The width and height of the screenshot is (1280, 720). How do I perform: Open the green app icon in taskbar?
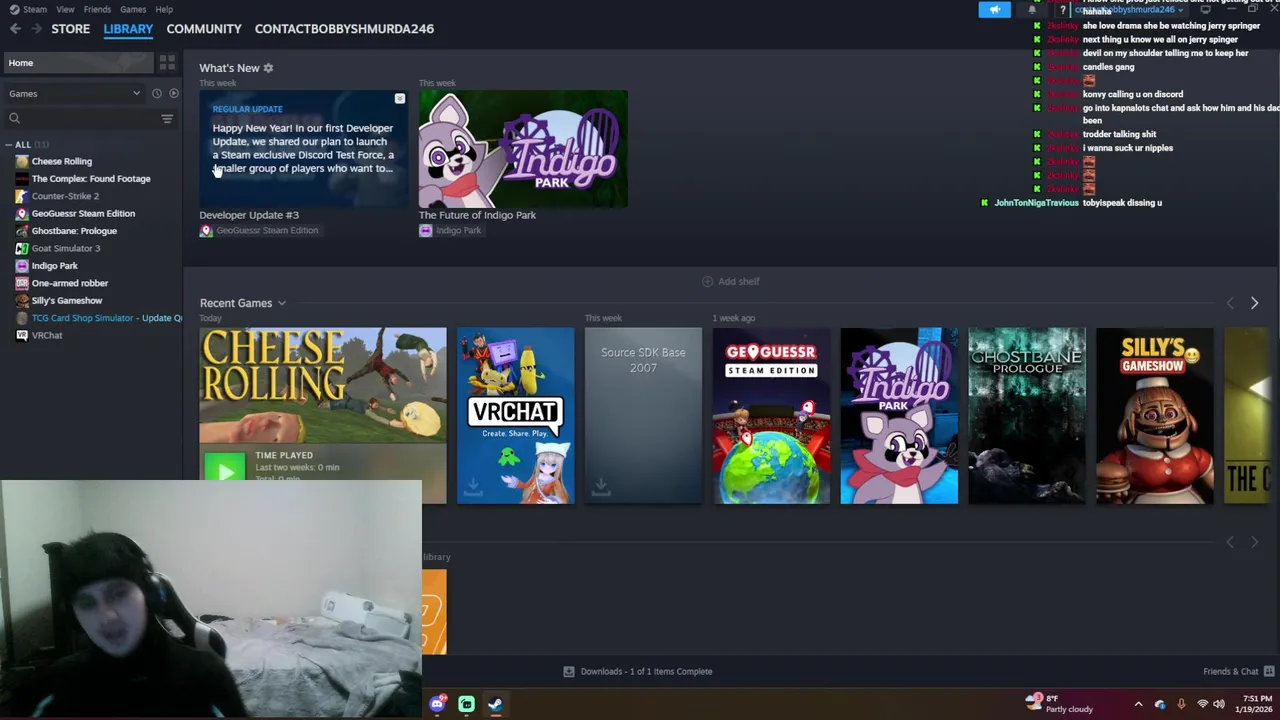tap(466, 704)
